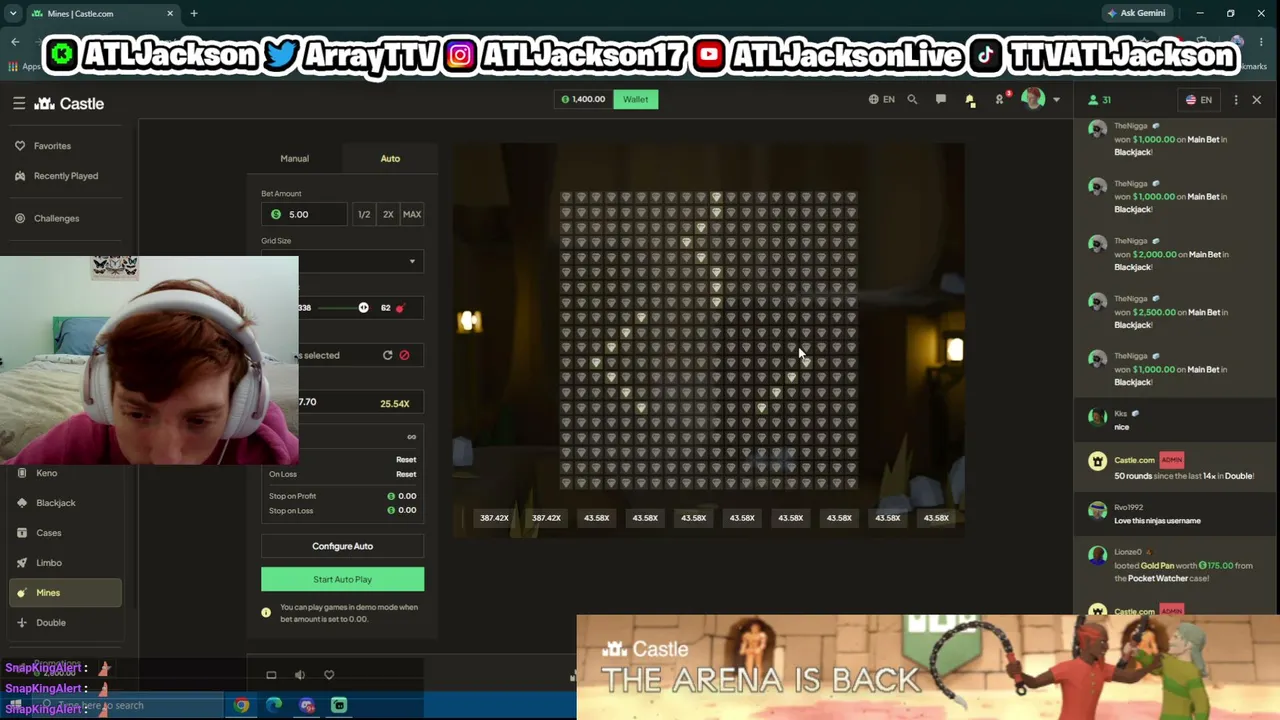The height and width of the screenshot is (720, 1280).
Task: Open the hamburger sidebar menu
Action: click(x=19, y=103)
